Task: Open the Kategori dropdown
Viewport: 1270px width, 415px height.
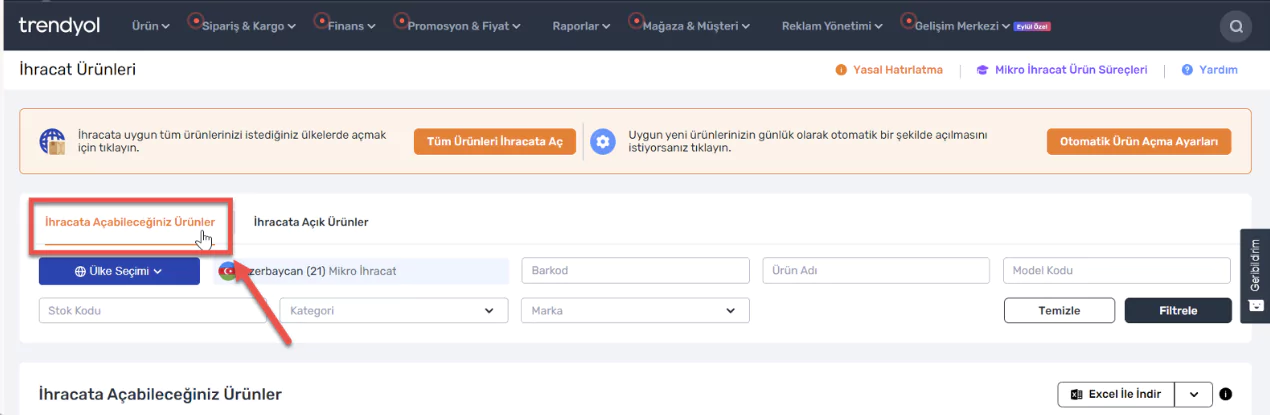Action: (x=390, y=311)
